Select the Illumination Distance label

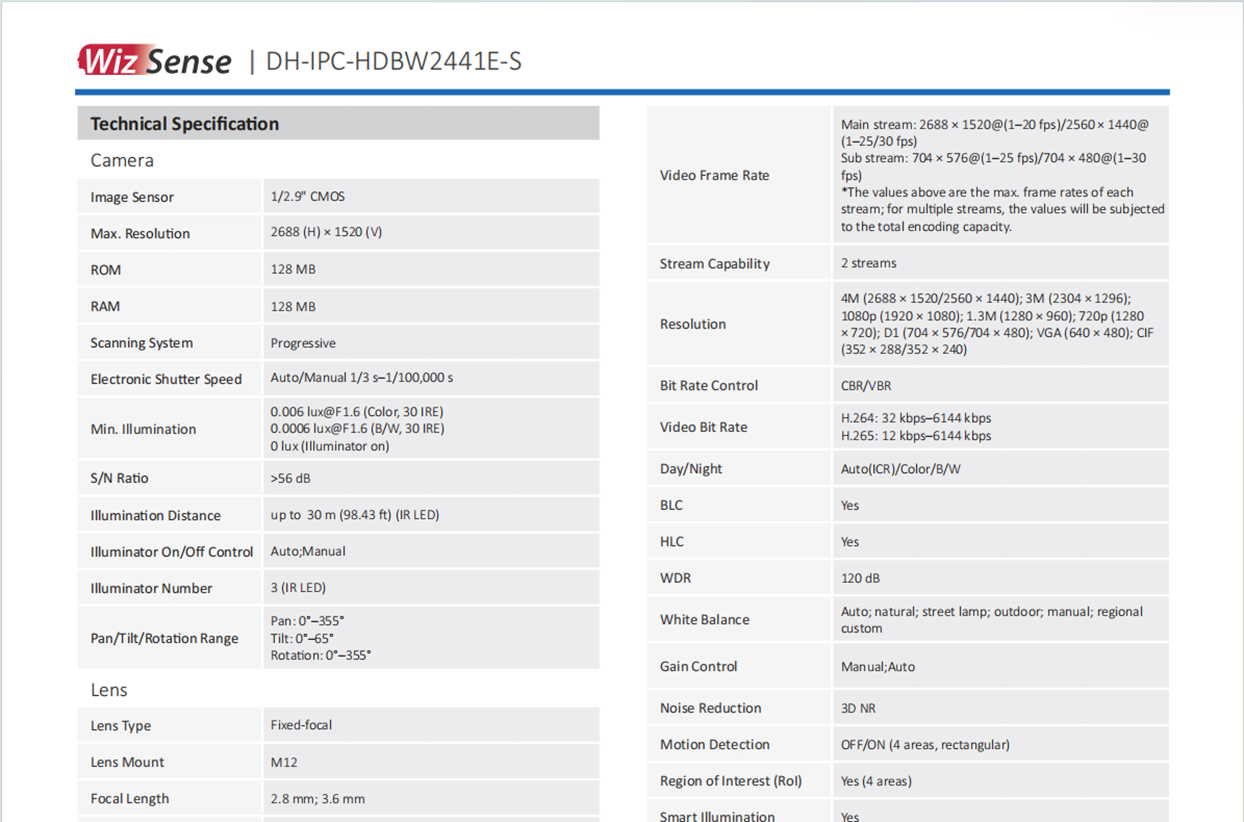pyautogui.click(x=155, y=515)
